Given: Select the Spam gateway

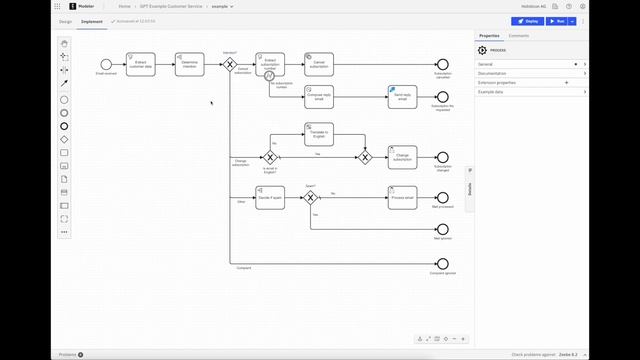Looking at the screenshot, I should pyautogui.click(x=310, y=198).
